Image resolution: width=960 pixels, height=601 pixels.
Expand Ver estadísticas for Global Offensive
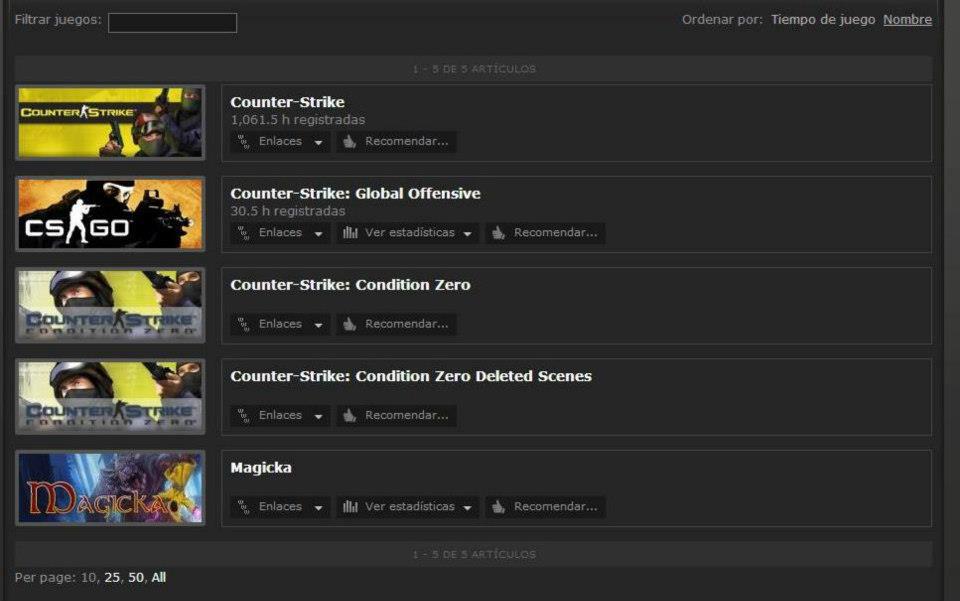pyautogui.click(x=408, y=233)
